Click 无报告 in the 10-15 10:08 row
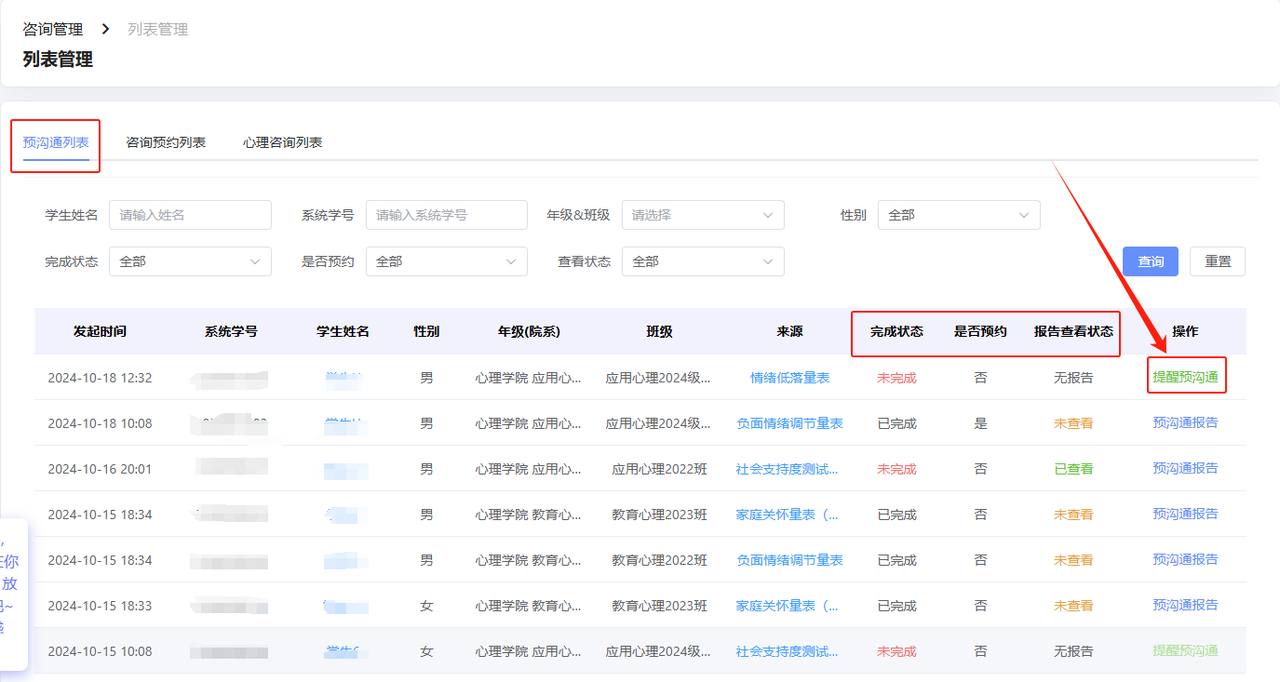 (x=1074, y=652)
